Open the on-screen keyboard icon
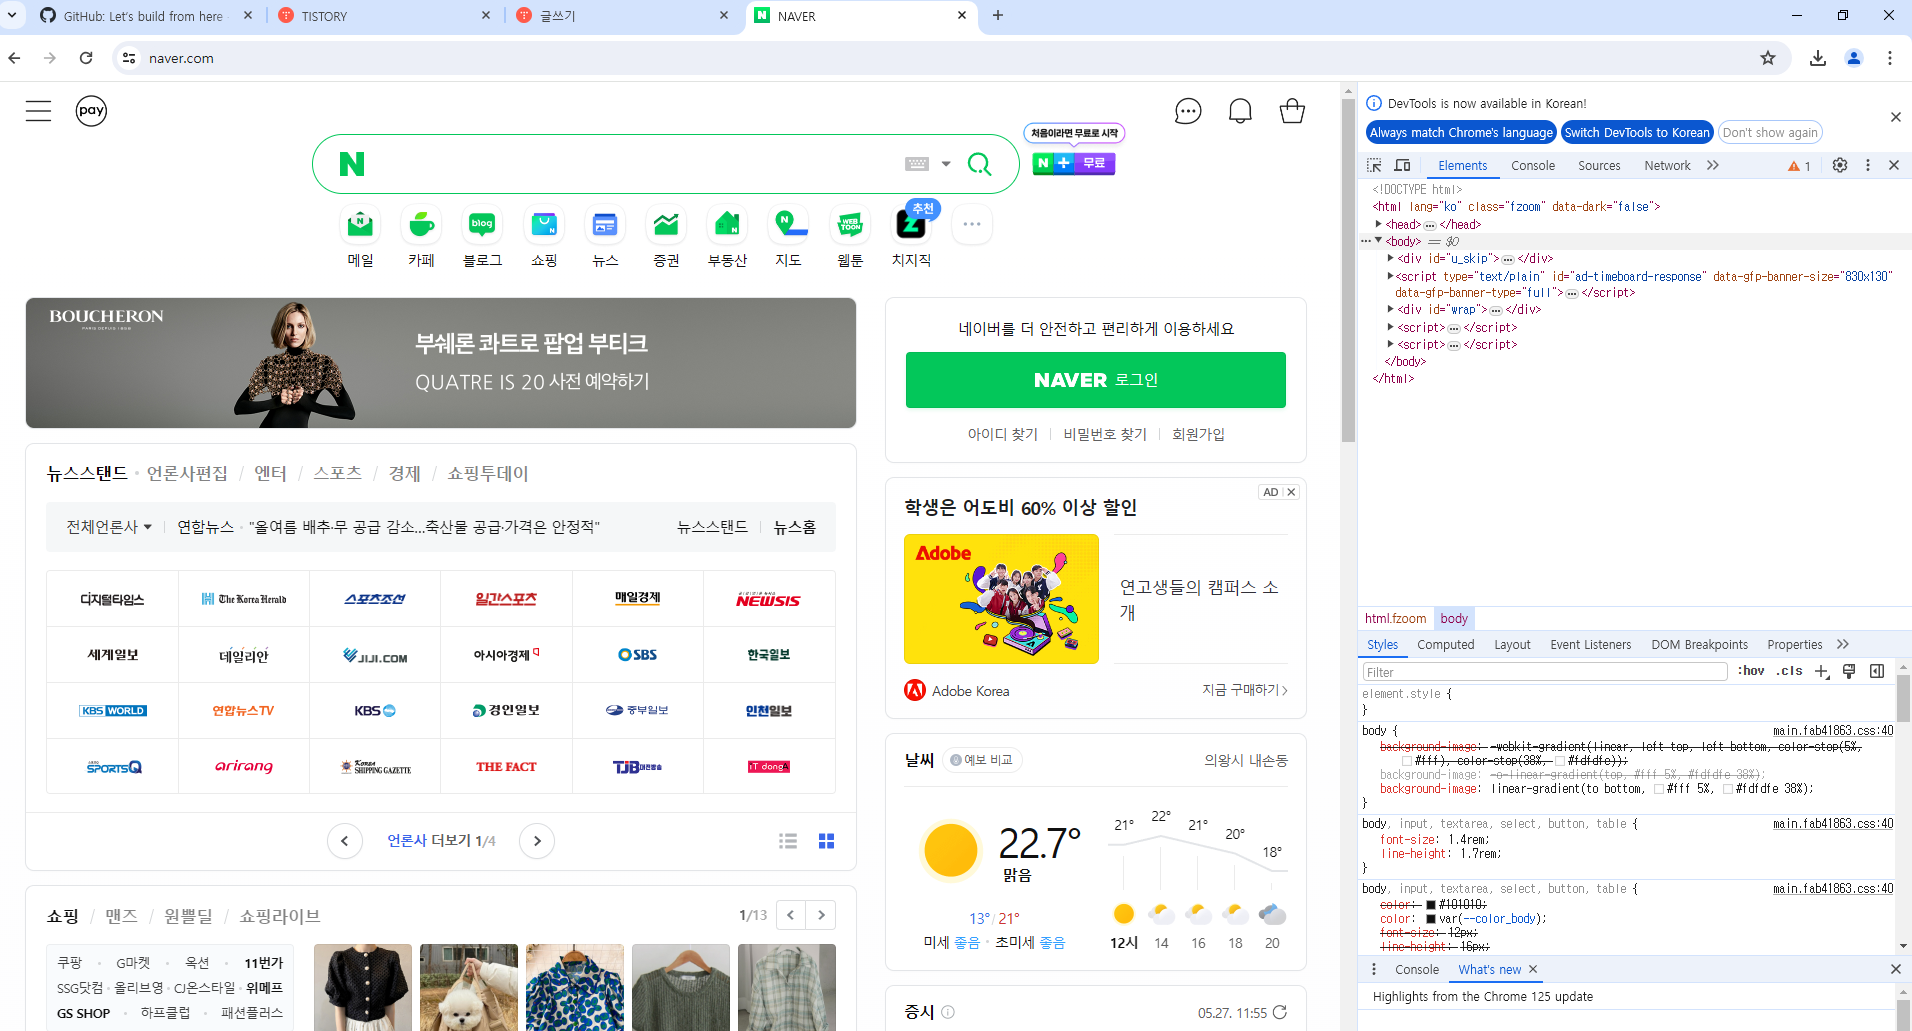 pos(917,164)
